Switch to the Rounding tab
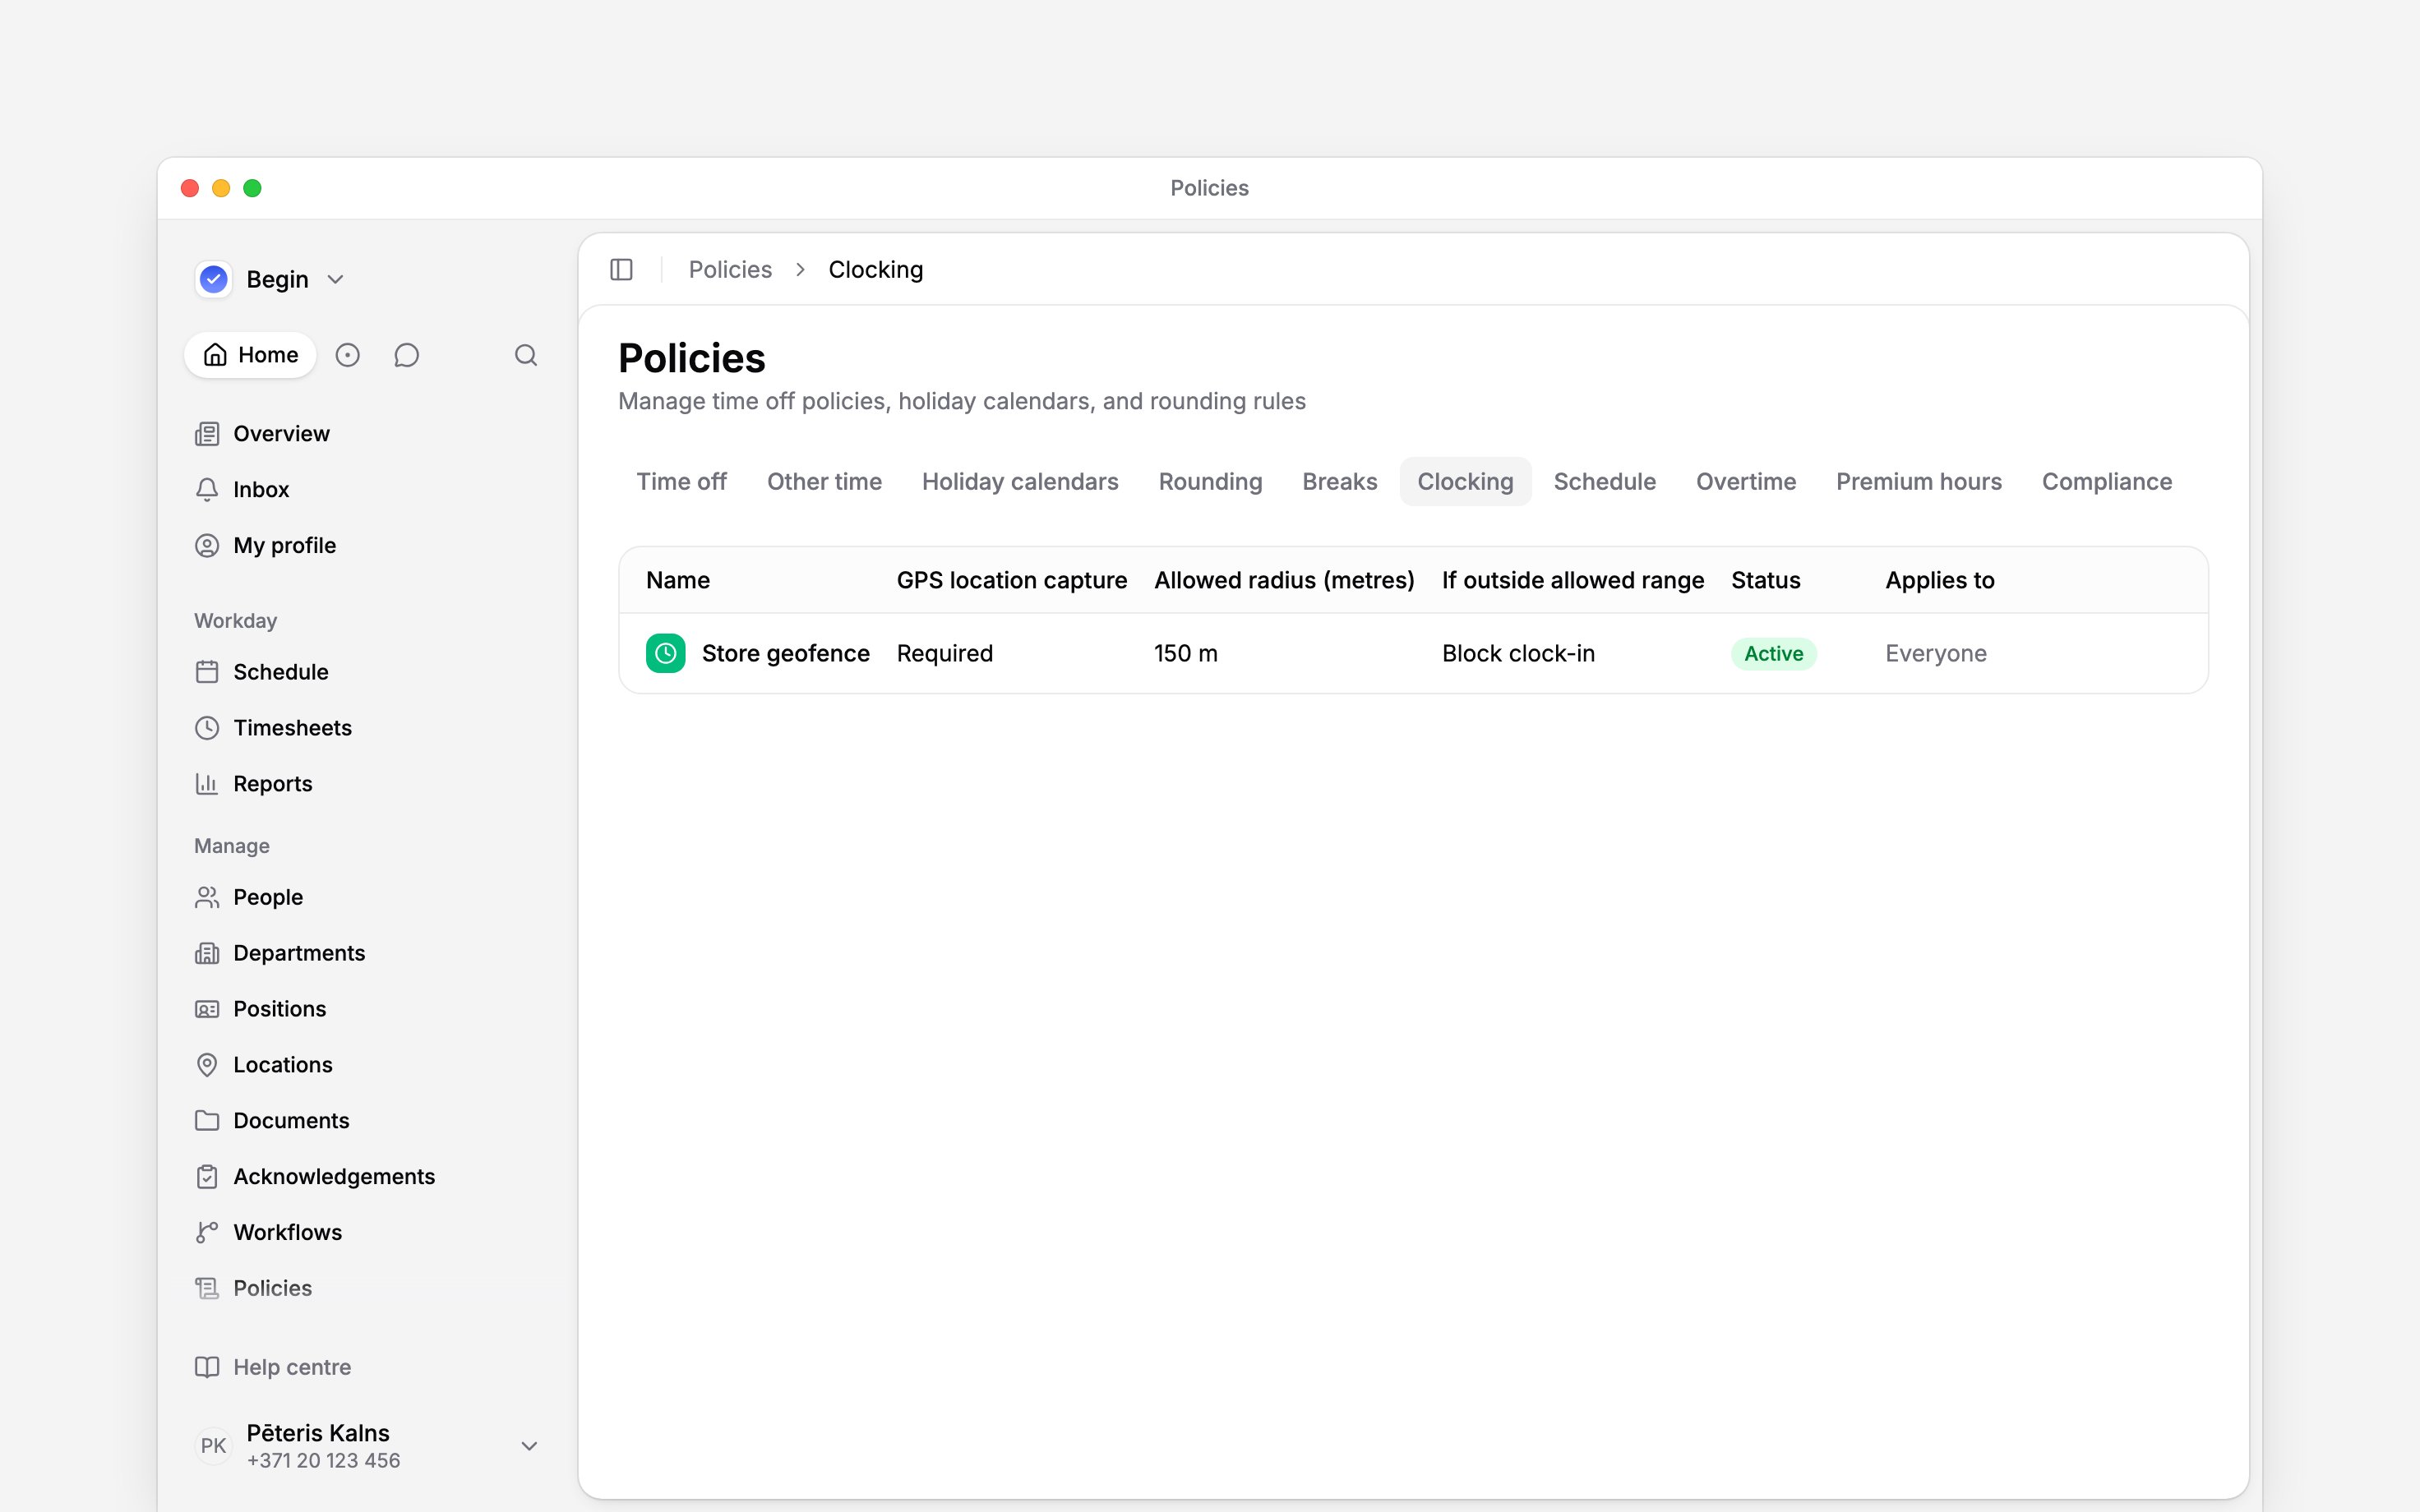Image resolution: width=2420 pixels, height=1512 pixels. (1210, 482)
